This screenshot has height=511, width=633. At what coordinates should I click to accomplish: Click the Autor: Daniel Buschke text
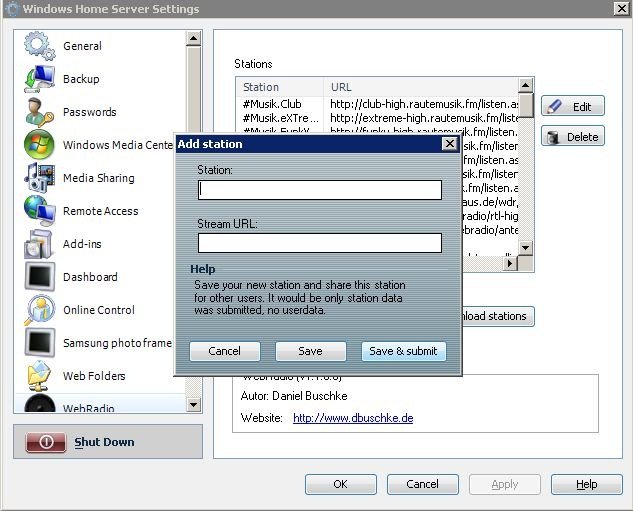coord(294,396)
